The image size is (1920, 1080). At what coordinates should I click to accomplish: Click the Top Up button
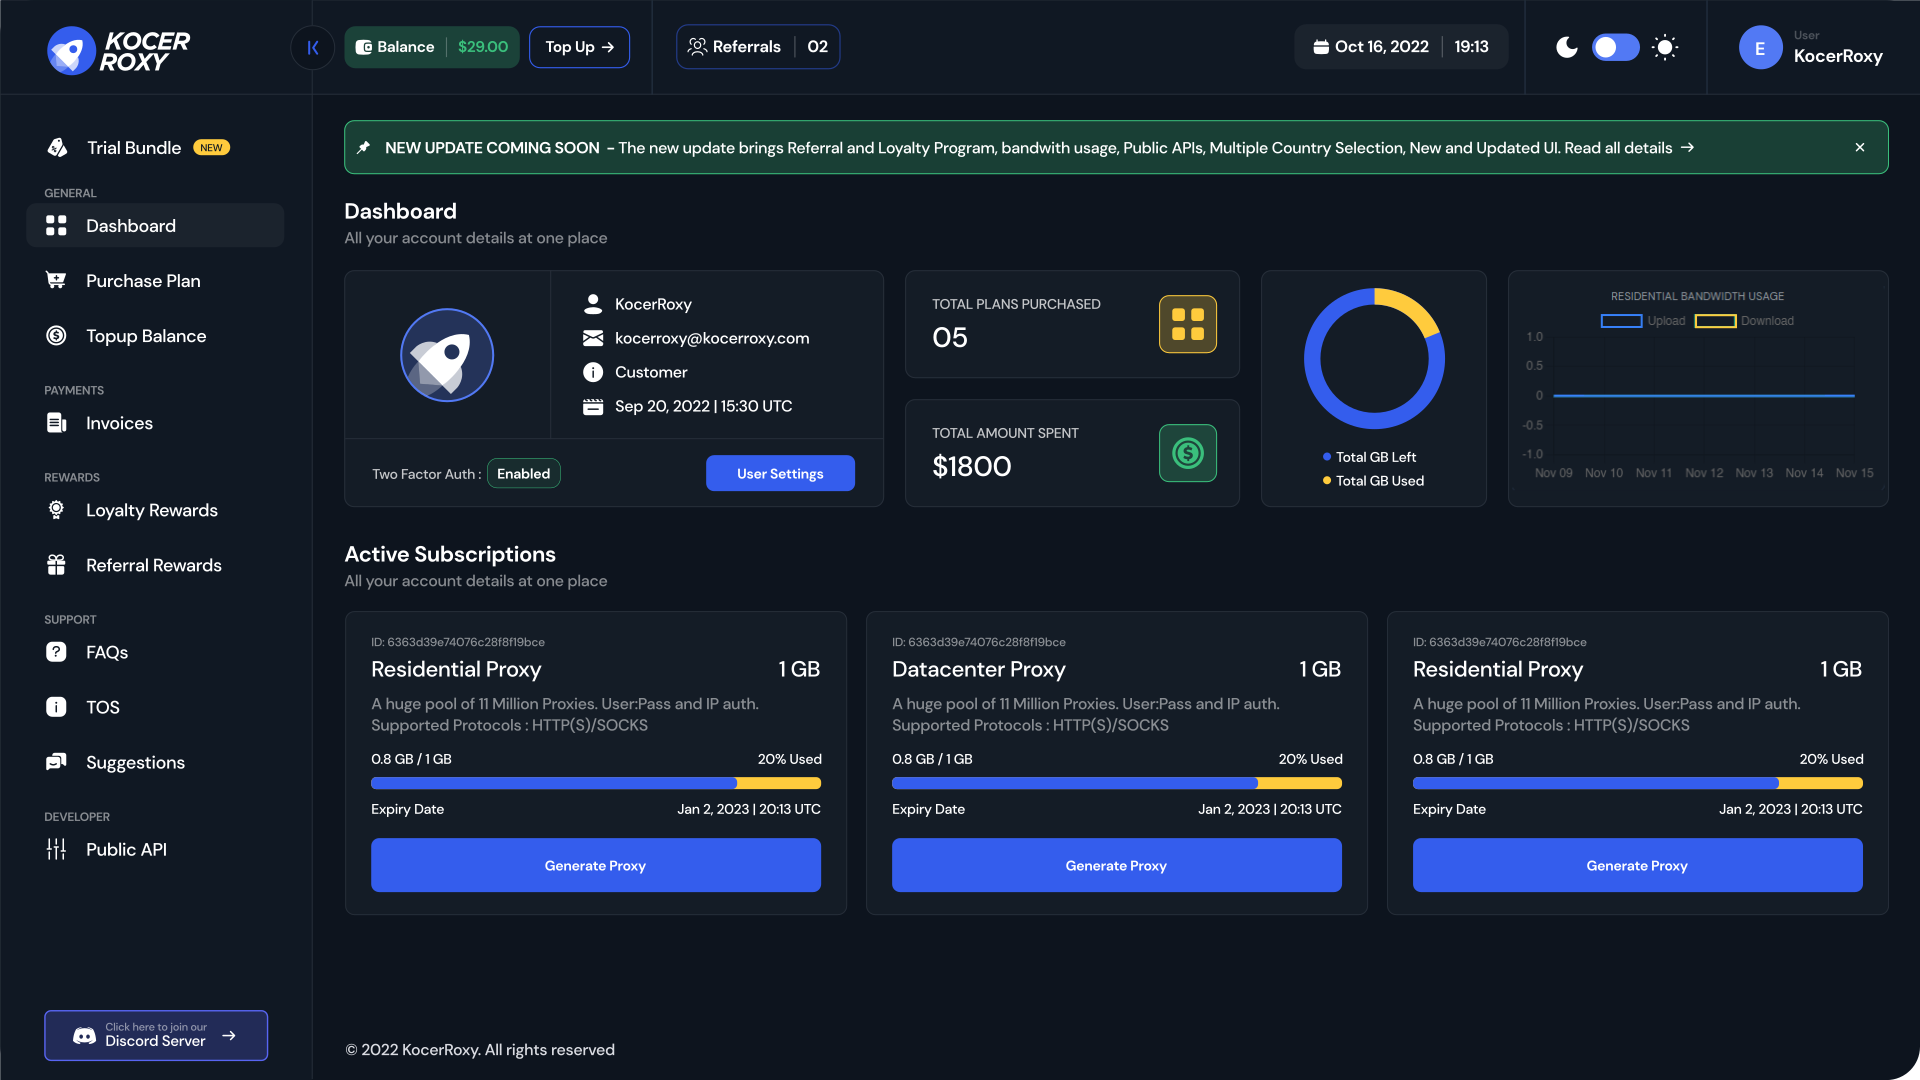579,47
